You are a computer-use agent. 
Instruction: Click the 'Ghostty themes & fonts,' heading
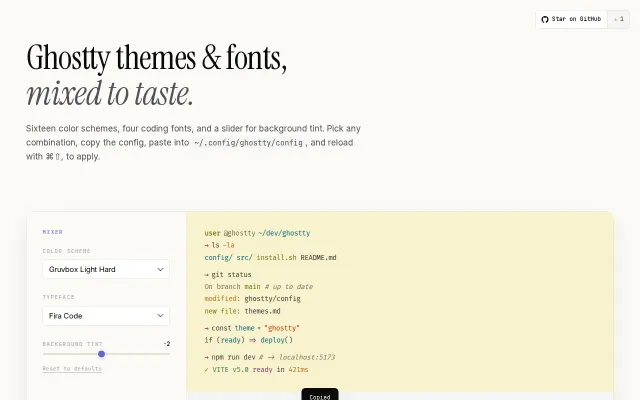[157, 58]
